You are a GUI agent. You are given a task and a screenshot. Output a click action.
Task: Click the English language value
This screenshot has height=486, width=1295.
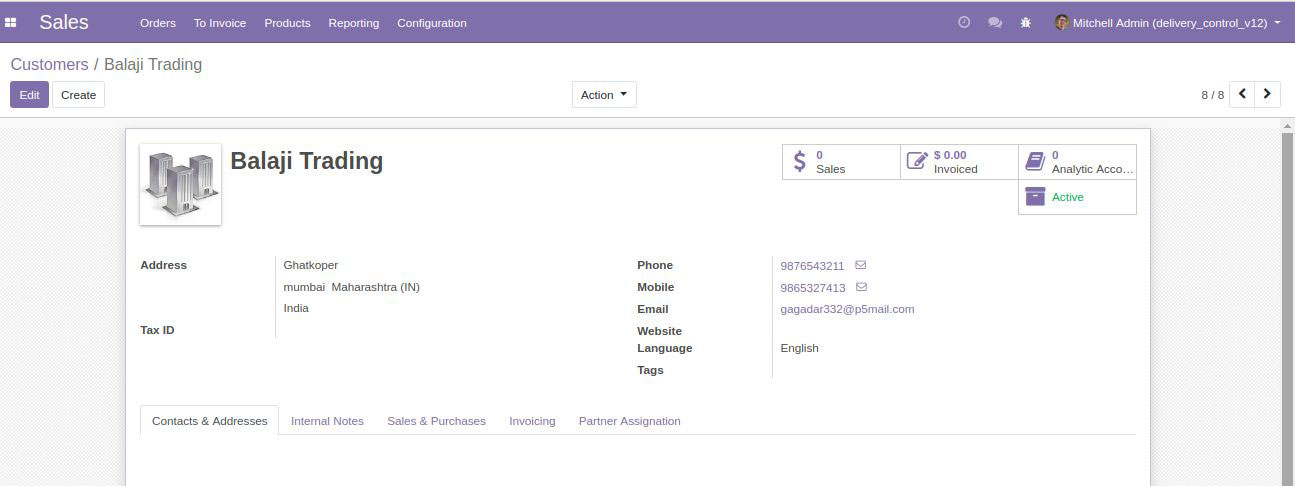(799, 348)
